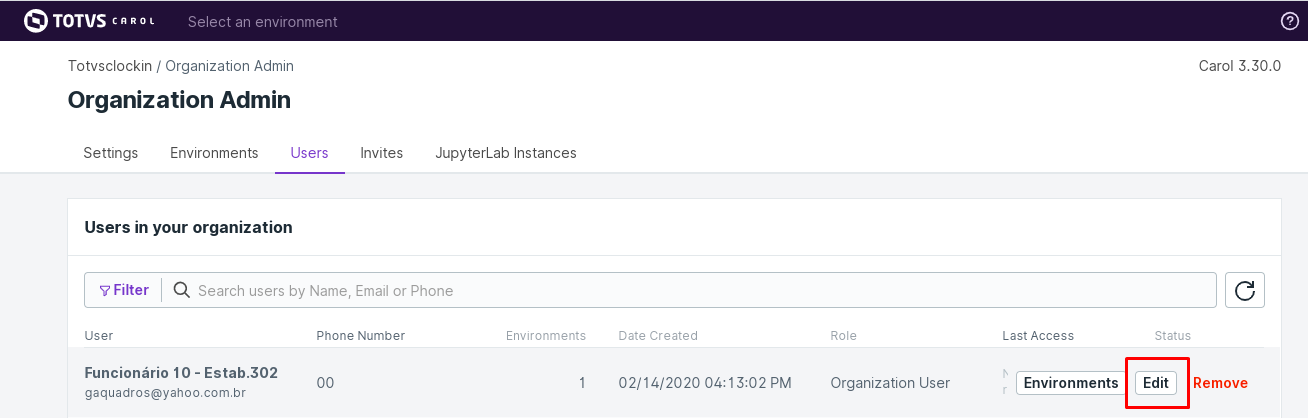Click the Role column header
Viewport: 1308px width, 418px height.
click(x=843, y=335)
